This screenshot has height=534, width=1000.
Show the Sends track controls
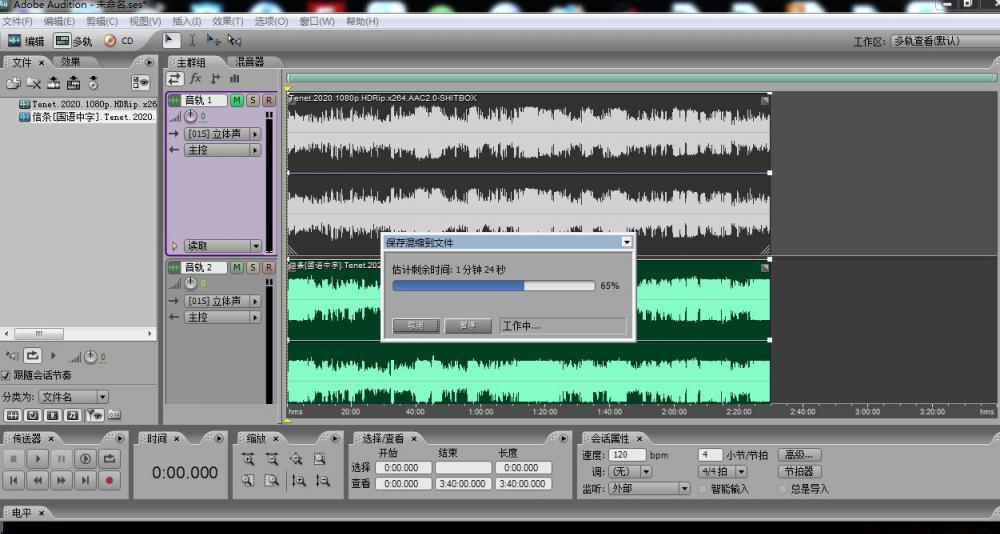[x=216, y=78]
